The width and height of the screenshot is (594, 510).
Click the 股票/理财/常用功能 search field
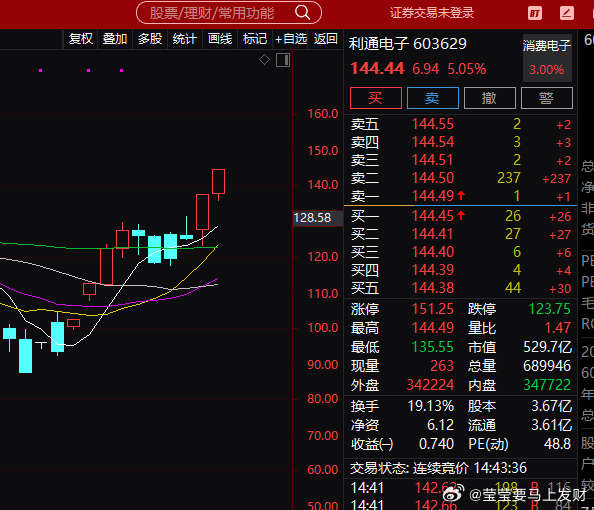229,13
